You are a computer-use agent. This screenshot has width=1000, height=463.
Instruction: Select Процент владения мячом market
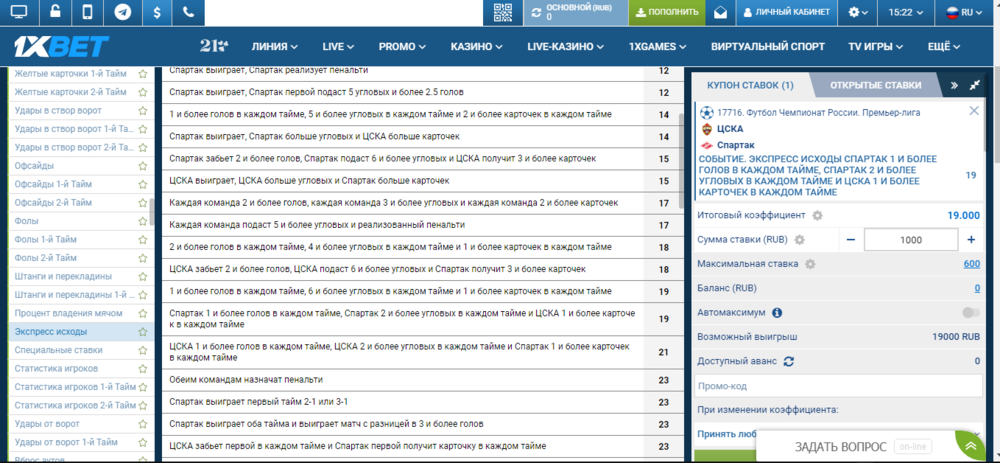coord(68,314)
